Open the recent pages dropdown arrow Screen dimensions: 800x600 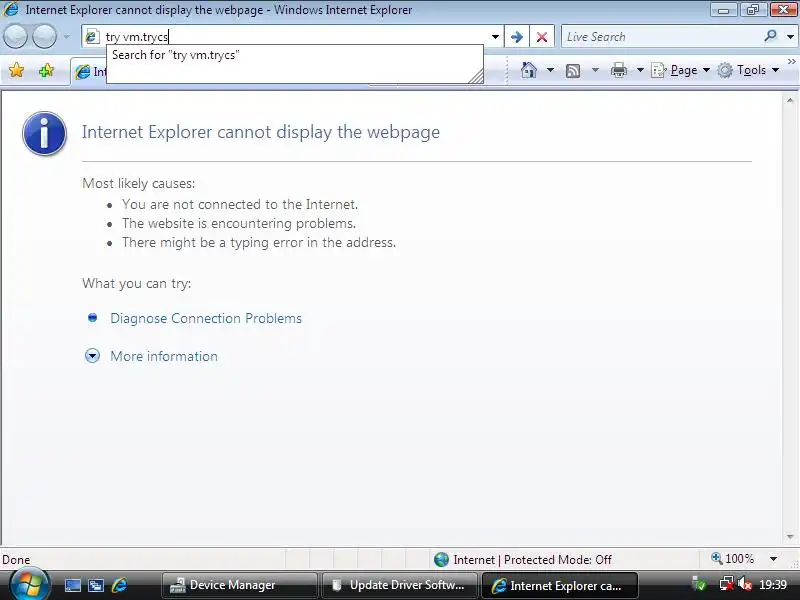point(66,37)
